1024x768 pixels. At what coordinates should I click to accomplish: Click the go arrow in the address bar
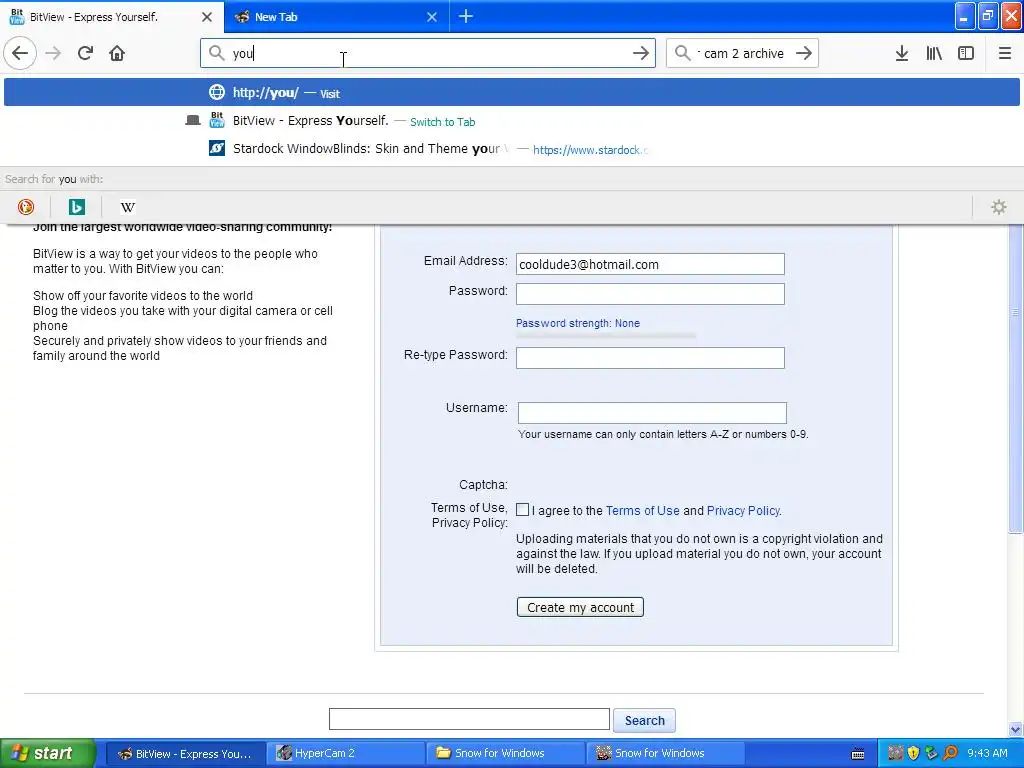click(x=641, y=53)
